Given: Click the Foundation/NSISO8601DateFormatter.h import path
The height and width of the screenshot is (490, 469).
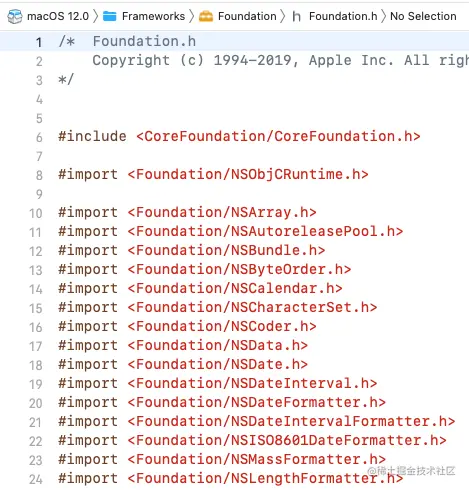Looking at the screenshot, I should [287, 440].
